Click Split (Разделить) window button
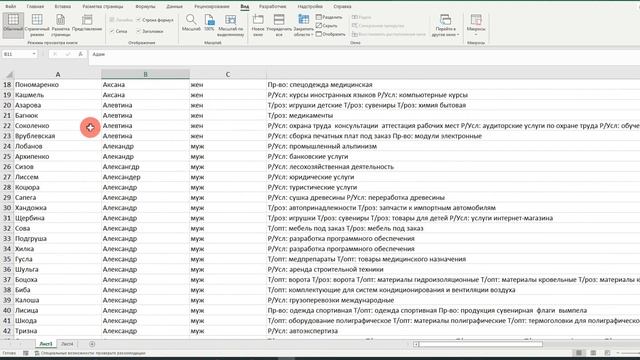The height and width of the screenshot is (360, 640). click(329, 17)
